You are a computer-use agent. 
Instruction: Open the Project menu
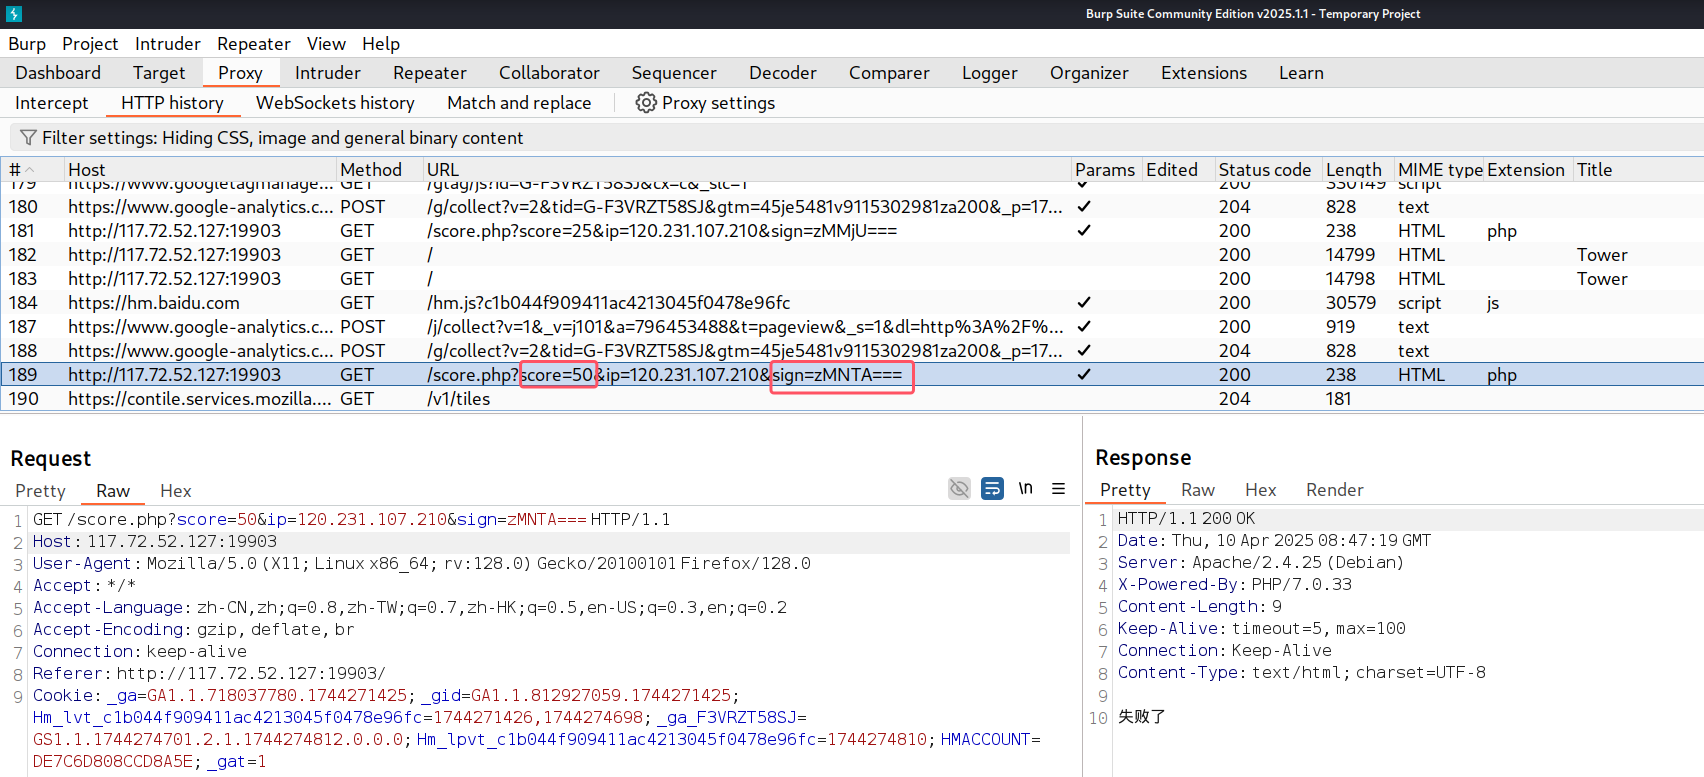(x=90, y=44)
